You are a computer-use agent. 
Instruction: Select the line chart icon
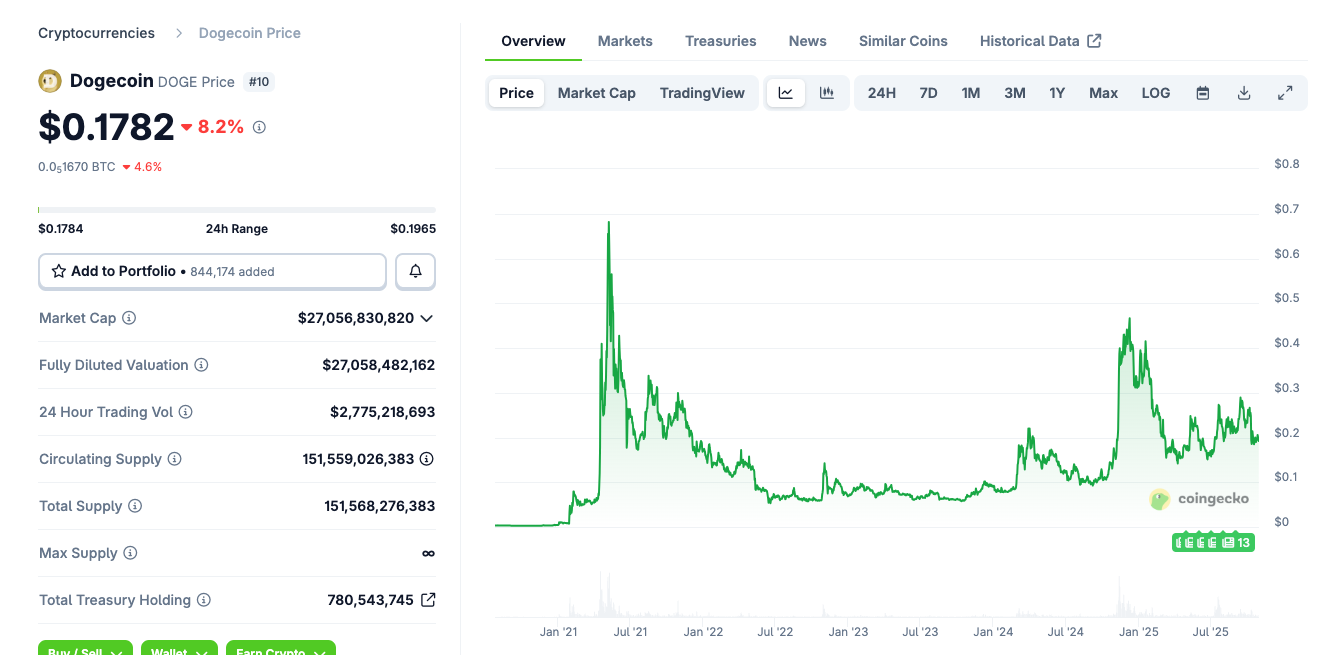(786, 92)
